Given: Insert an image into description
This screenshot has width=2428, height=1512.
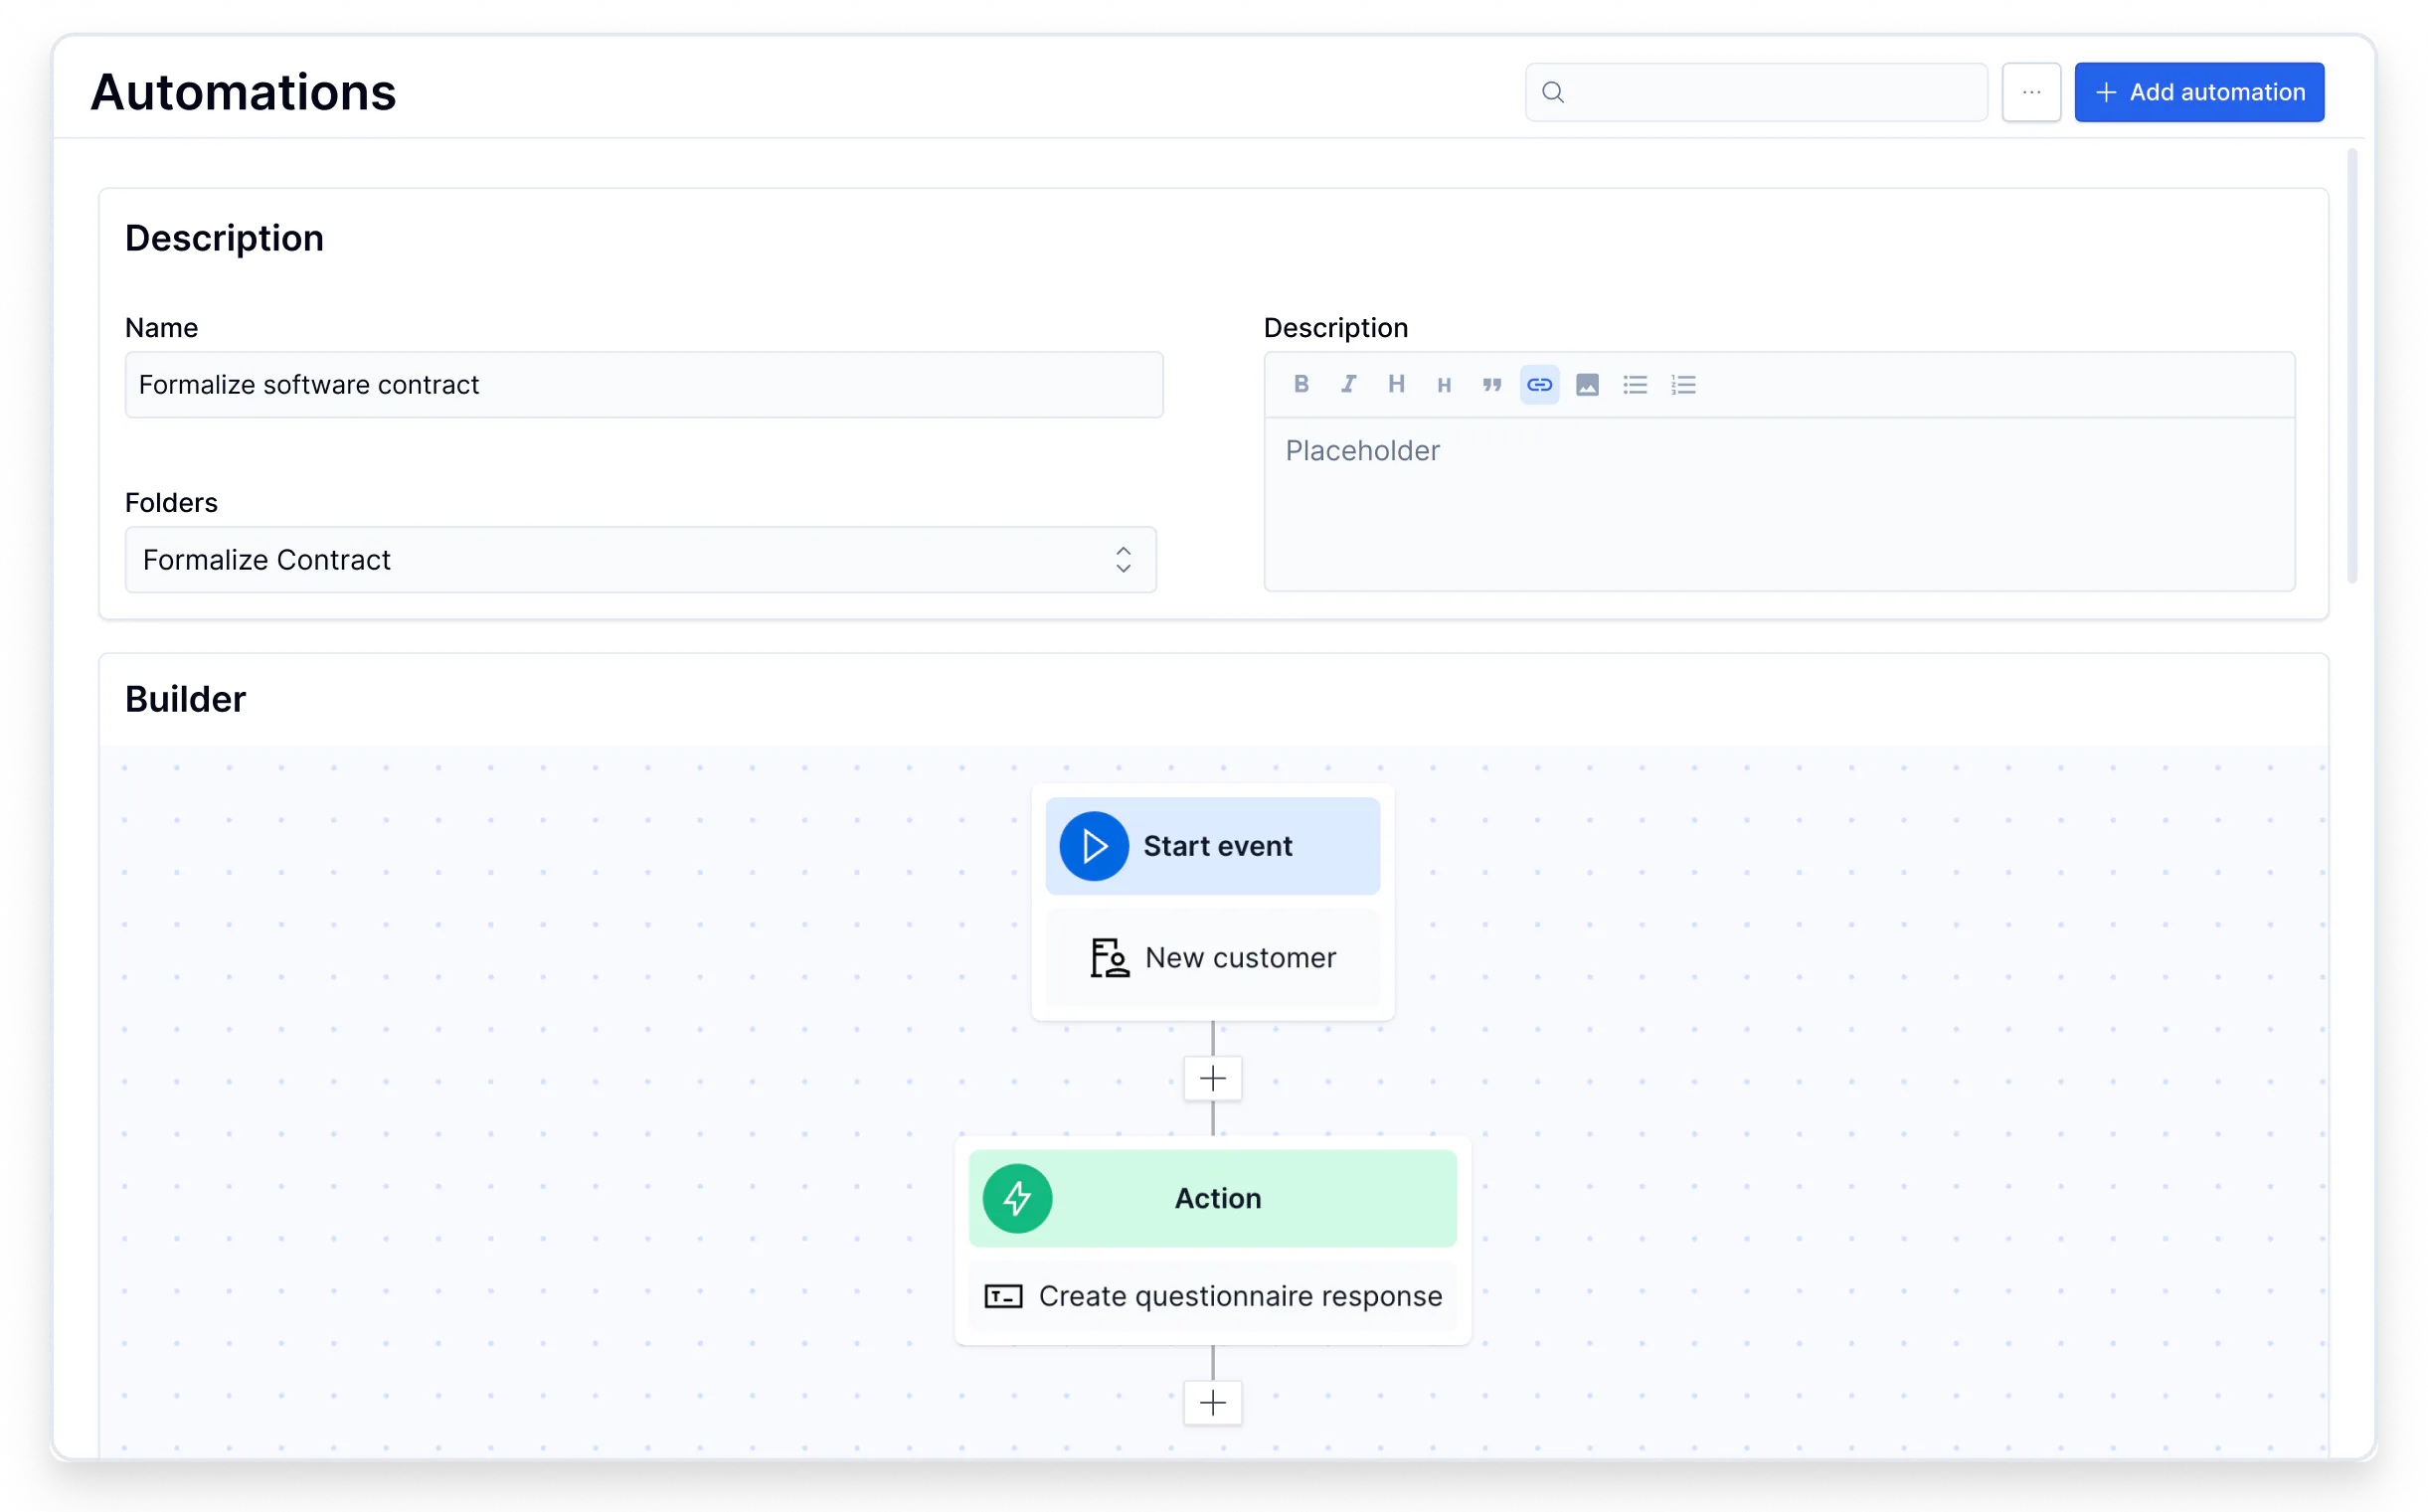Looking at the screenshot, I should (1587, 384).
